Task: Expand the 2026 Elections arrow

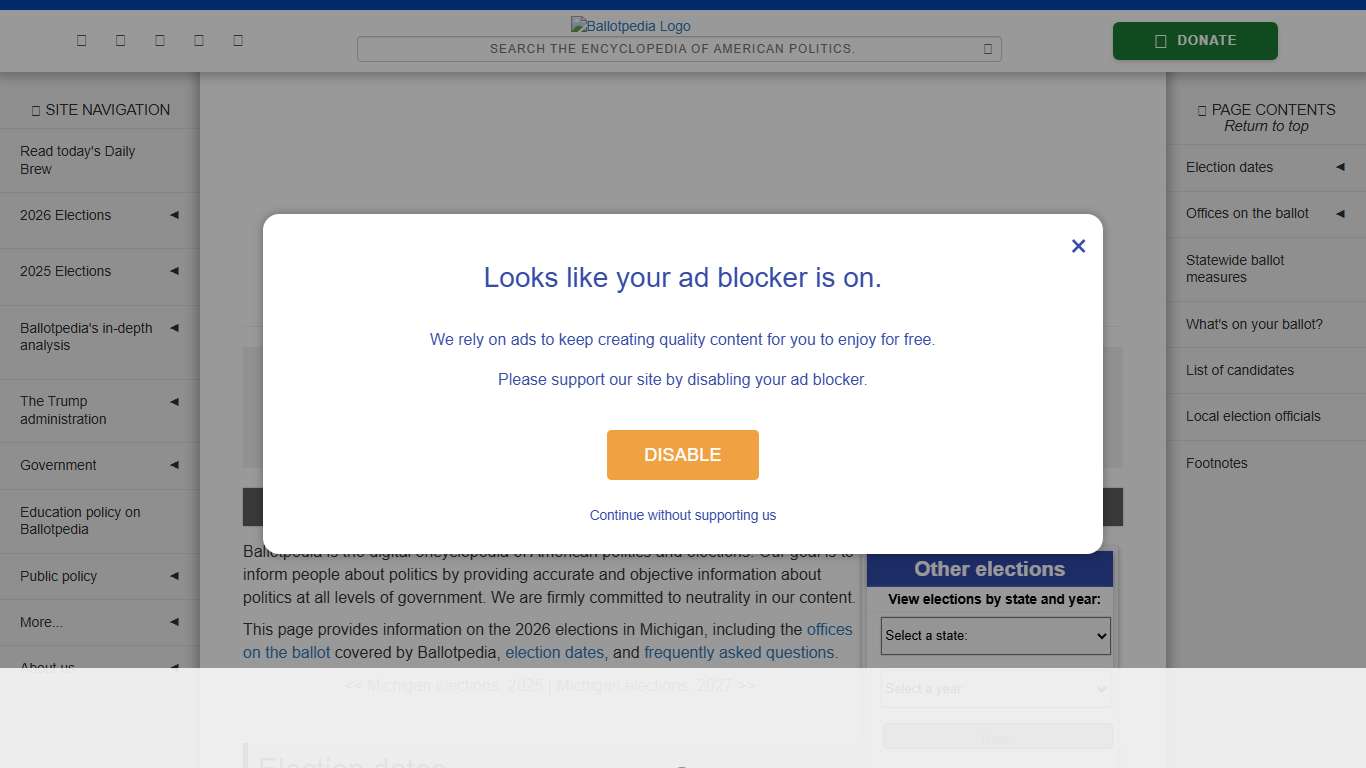Action: (x=174, y=215)
